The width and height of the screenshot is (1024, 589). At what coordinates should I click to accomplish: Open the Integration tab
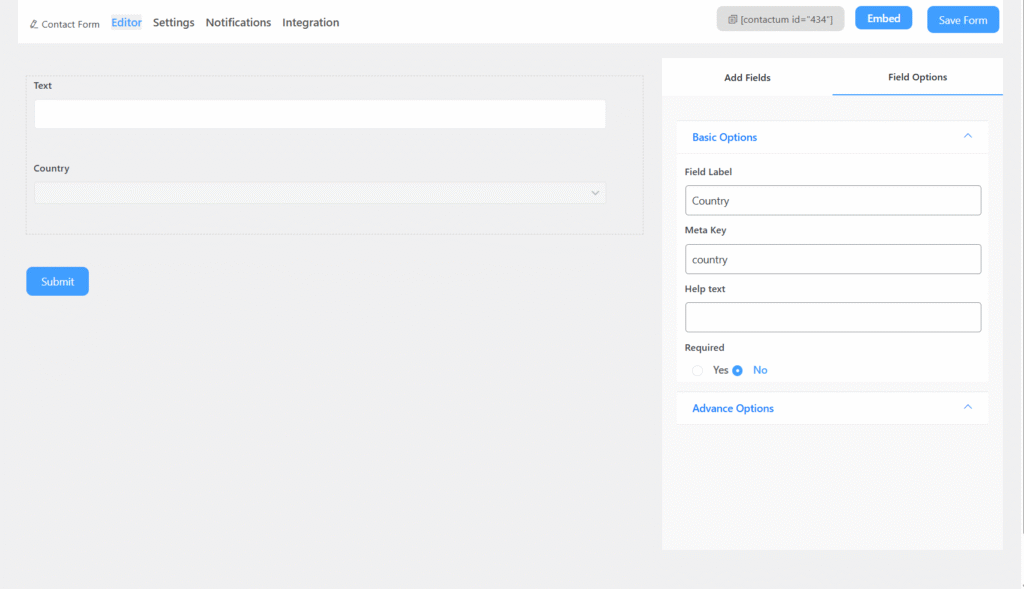(x=310, y=22)
